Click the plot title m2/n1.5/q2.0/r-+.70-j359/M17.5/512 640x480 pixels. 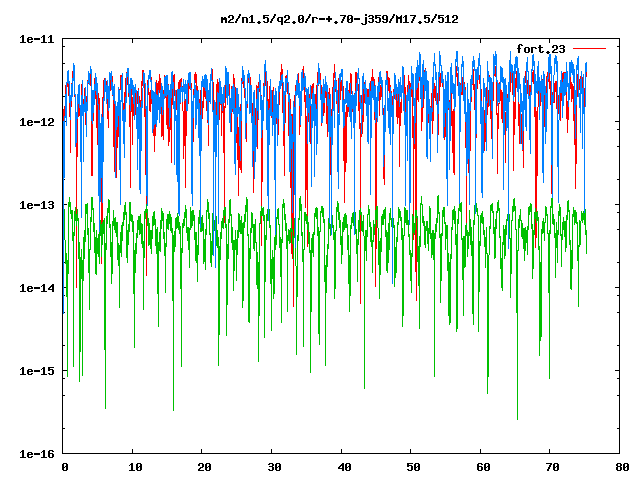(x=339, y=19)
